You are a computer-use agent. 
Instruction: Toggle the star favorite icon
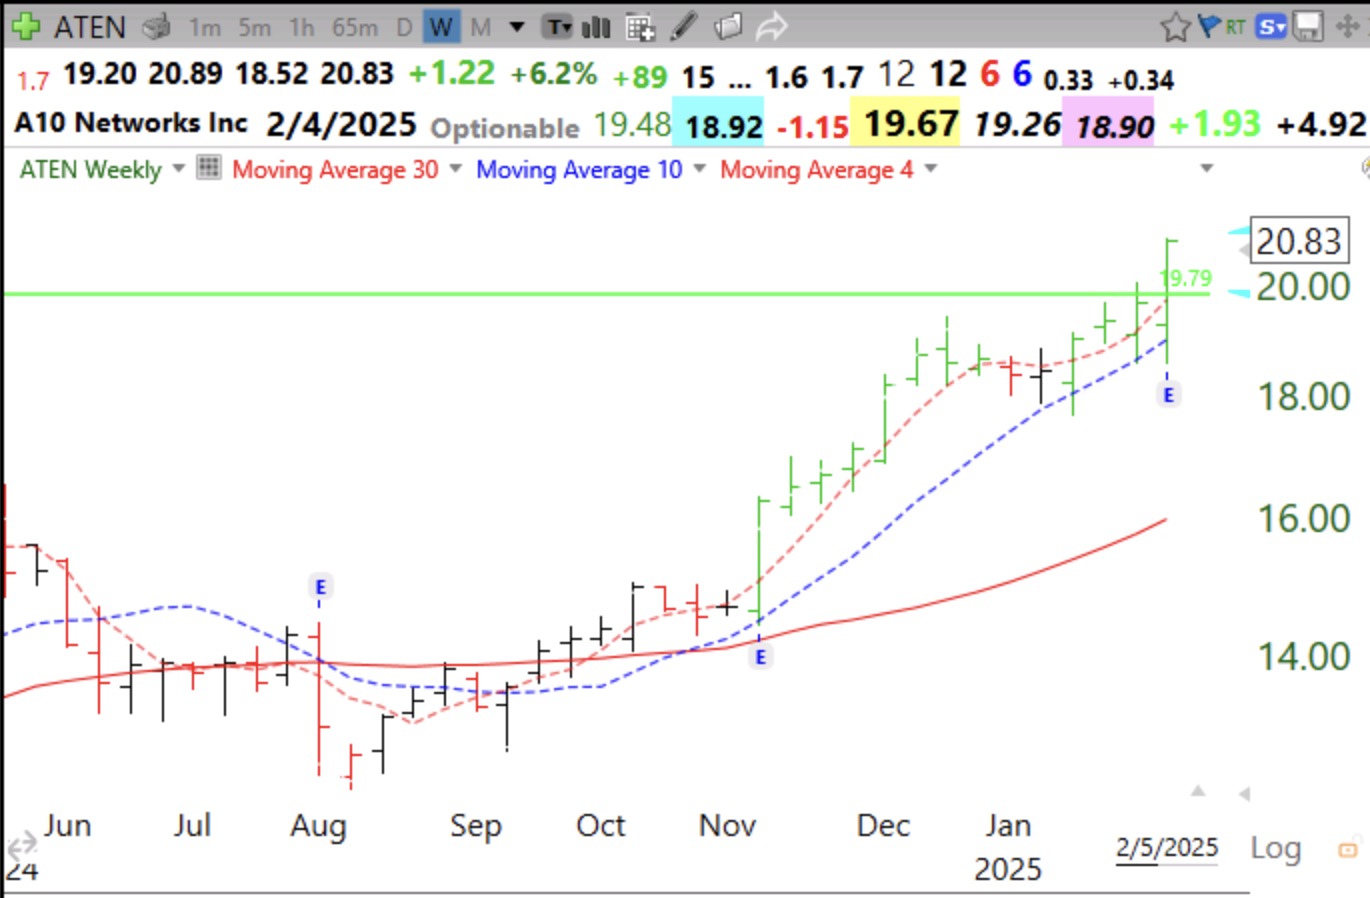coord(1176,26)
